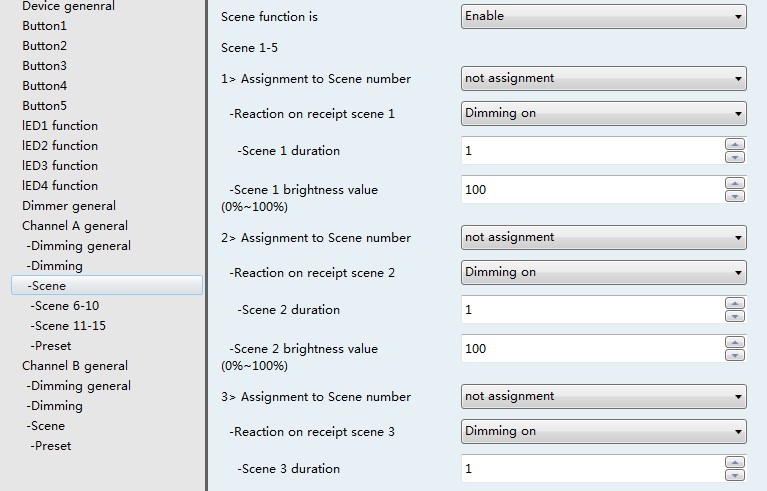Click the Scene 1 brightness value field
Screen dimensions: 767x491
point(590,190)
